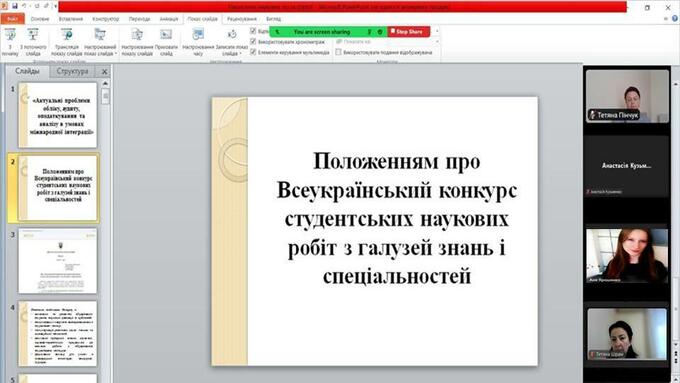The width and height of the screenshot is (680, 383).
Task: Switch to the 'Вигляд' ribbon tab
Action: pos(274,19)
